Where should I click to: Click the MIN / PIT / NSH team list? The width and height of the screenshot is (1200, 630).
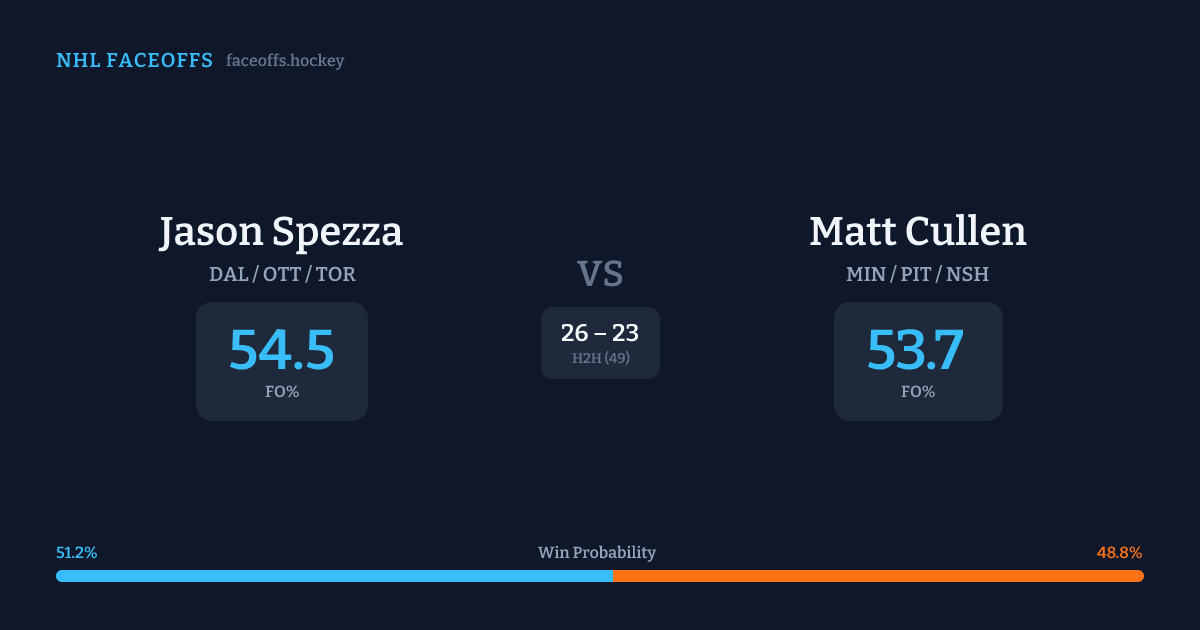click(917, 274)
